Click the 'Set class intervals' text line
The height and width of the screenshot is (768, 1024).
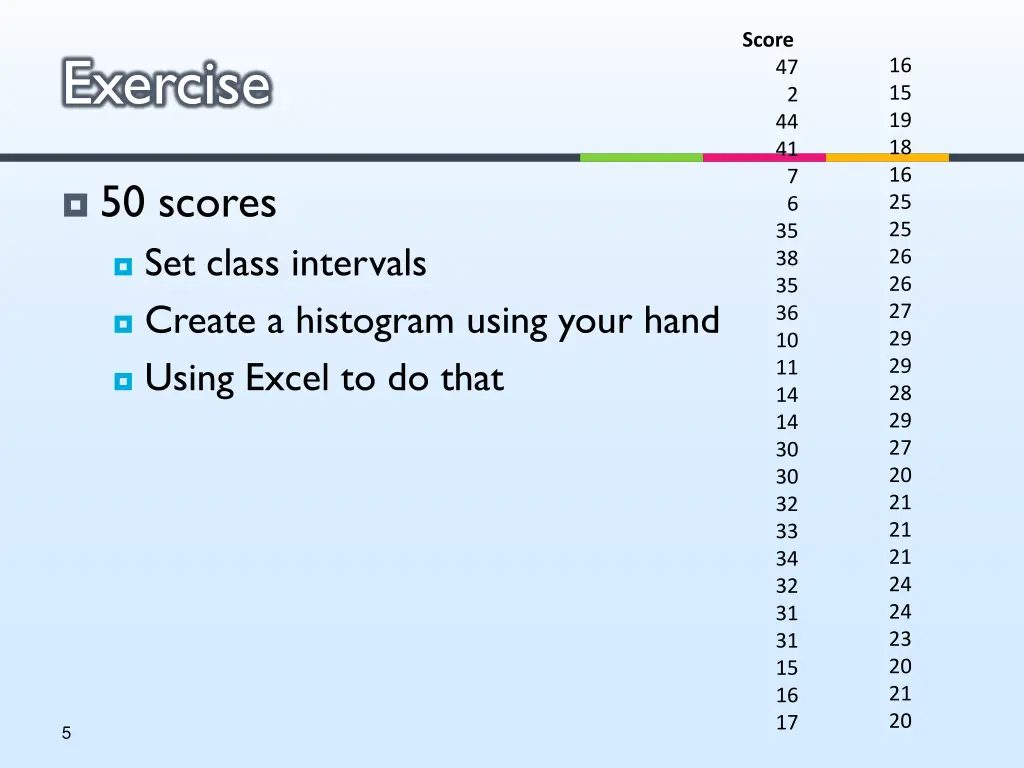[x=285, y=263]
